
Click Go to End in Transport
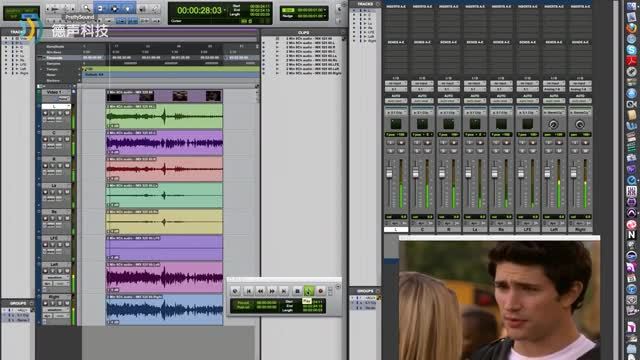coord(284,291)
